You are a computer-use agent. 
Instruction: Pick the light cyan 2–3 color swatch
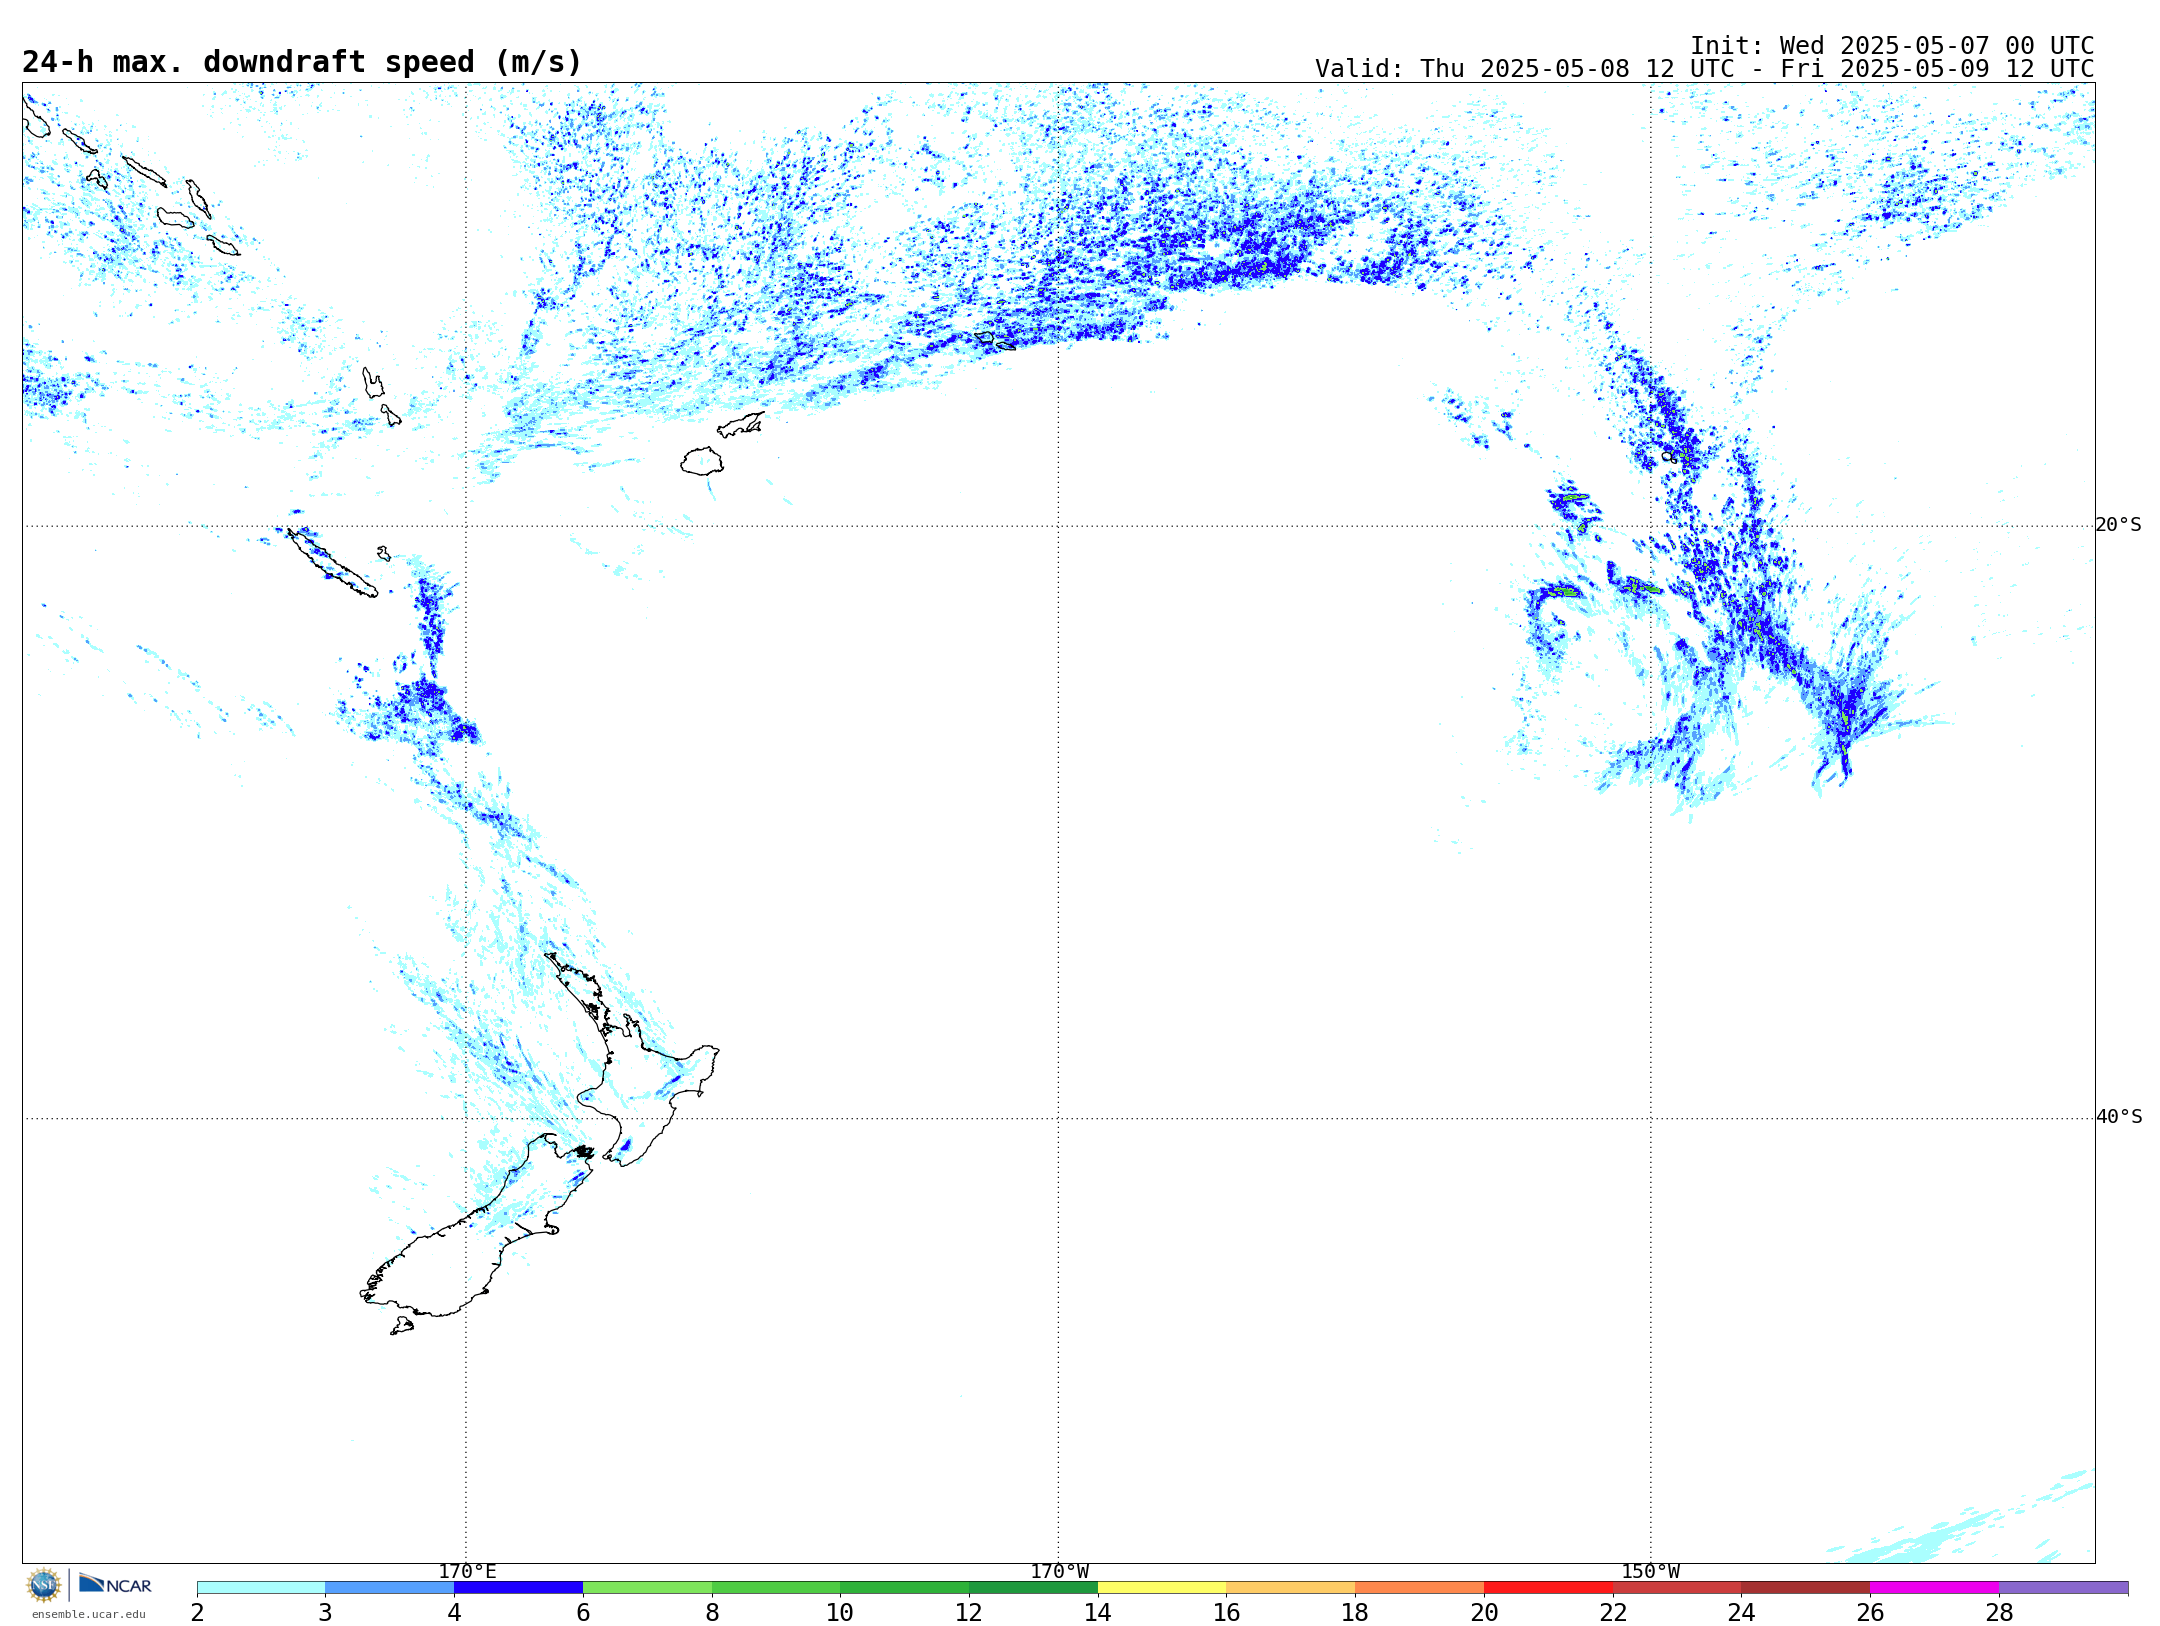[261, 1588]
